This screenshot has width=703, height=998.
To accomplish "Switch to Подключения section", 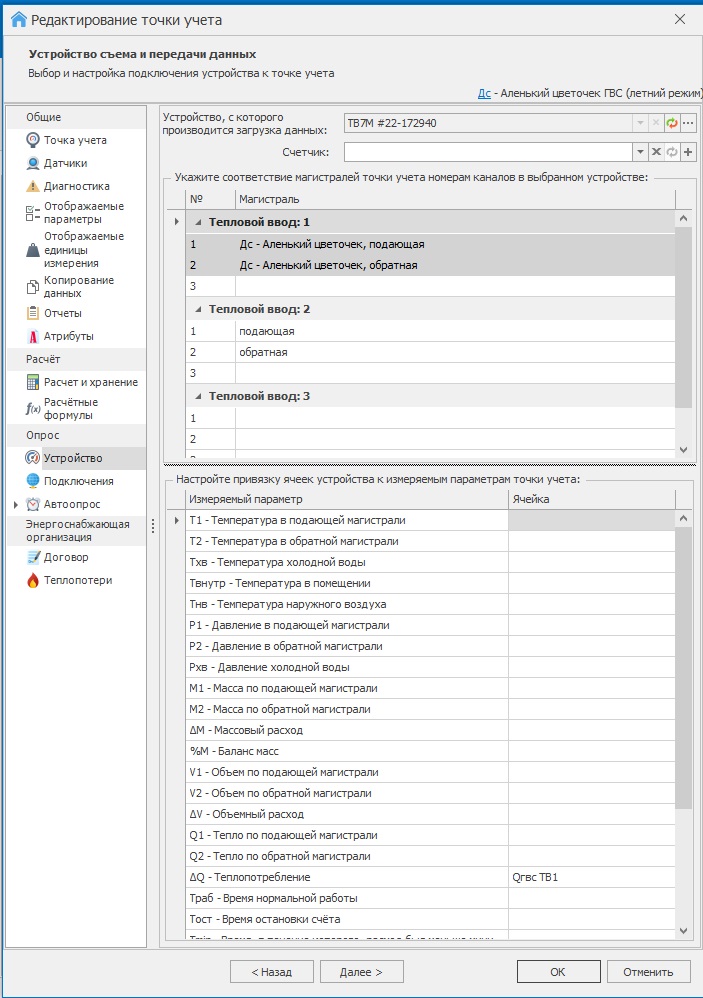I will (x=79, y=481).
